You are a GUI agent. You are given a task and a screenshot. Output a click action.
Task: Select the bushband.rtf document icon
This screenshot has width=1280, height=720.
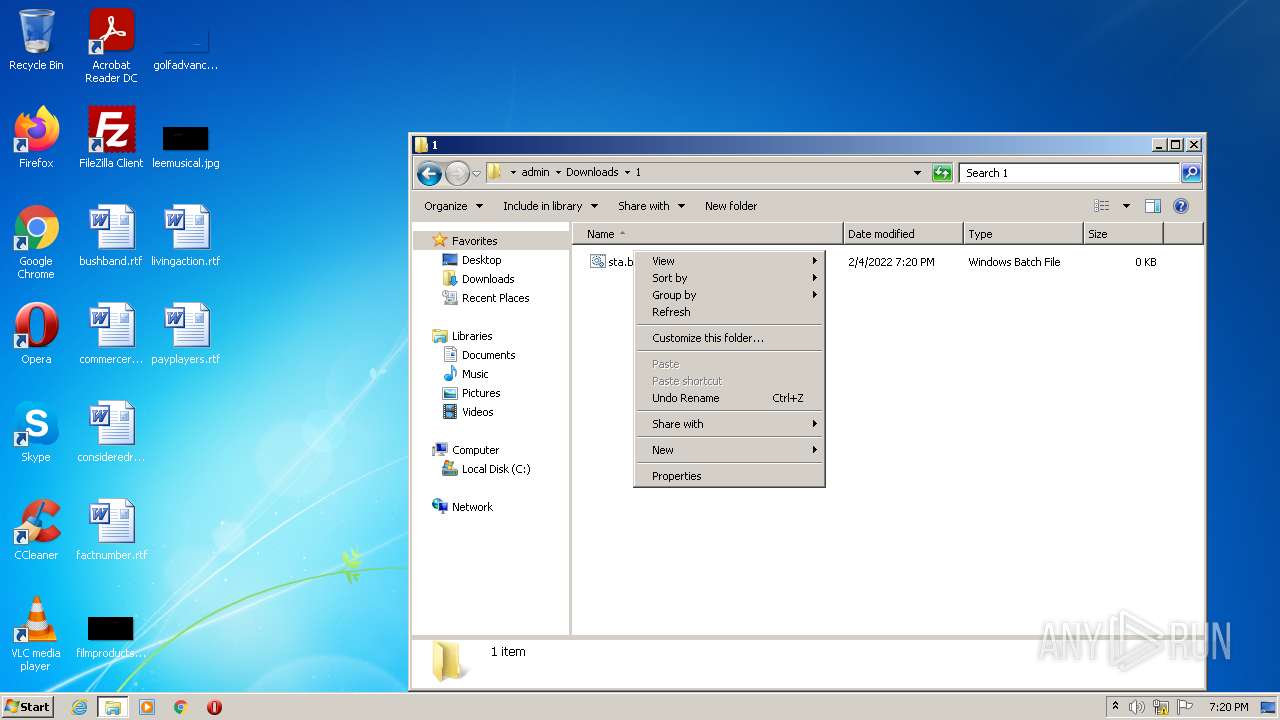[x=111, y=236]
